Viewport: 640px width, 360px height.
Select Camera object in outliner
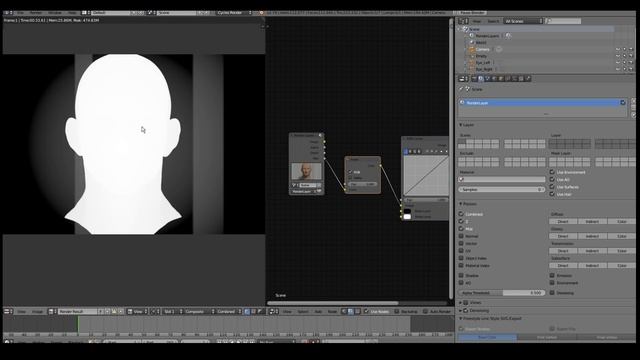[482, 49]
